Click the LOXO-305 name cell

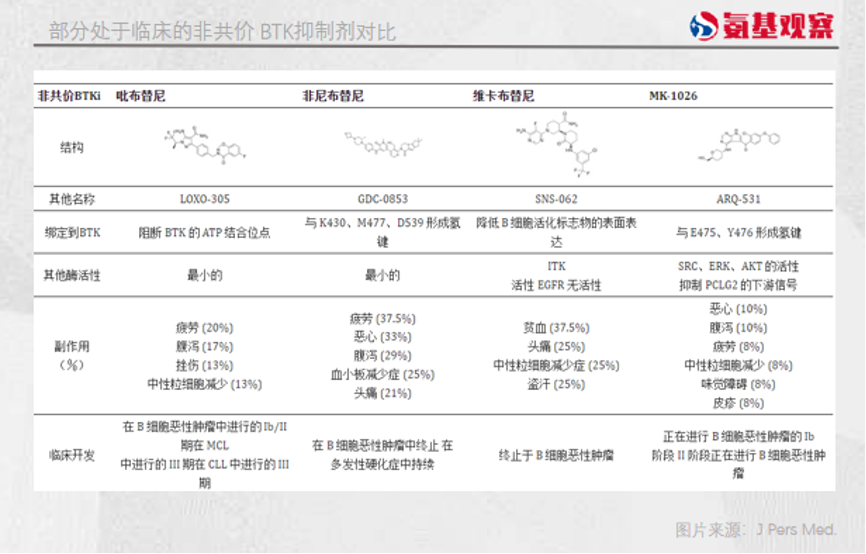[203, 199]
